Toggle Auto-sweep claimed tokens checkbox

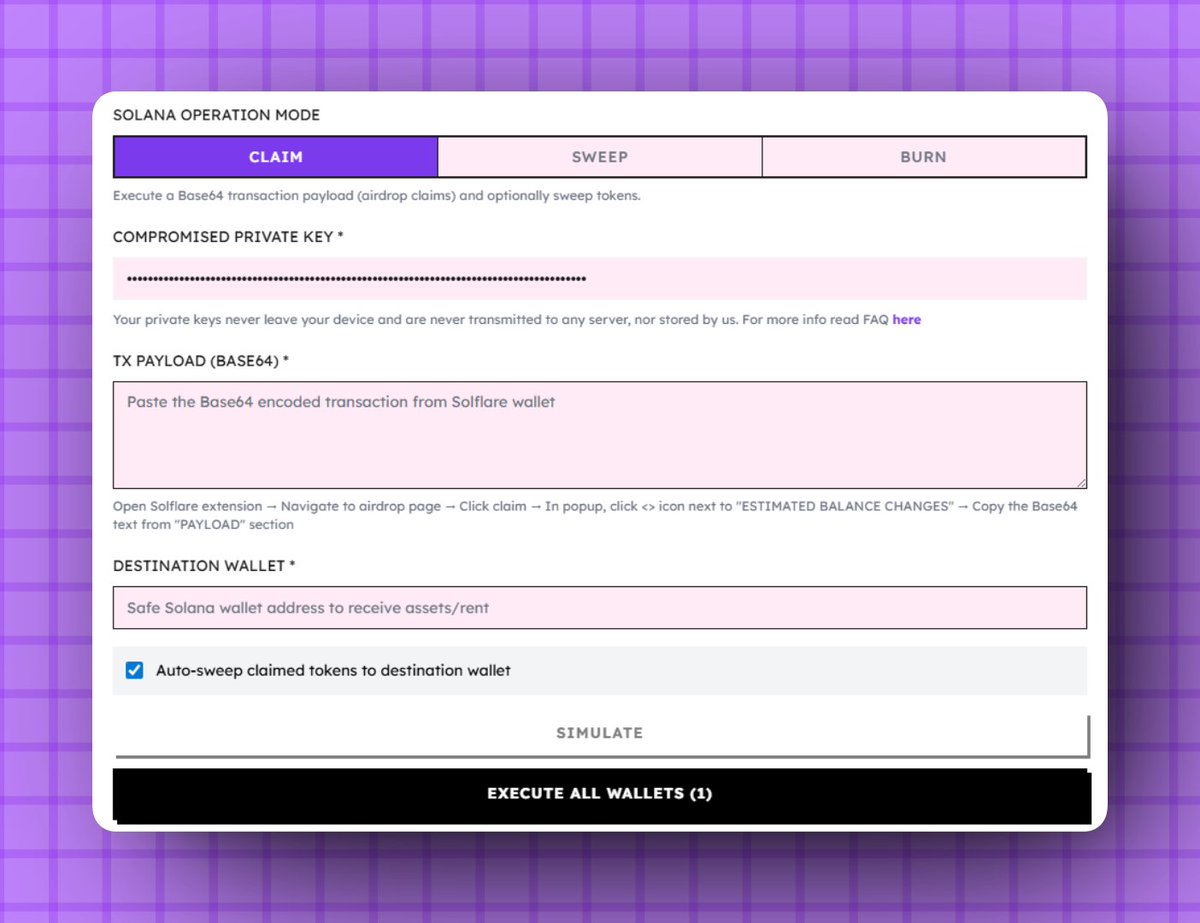135,670
